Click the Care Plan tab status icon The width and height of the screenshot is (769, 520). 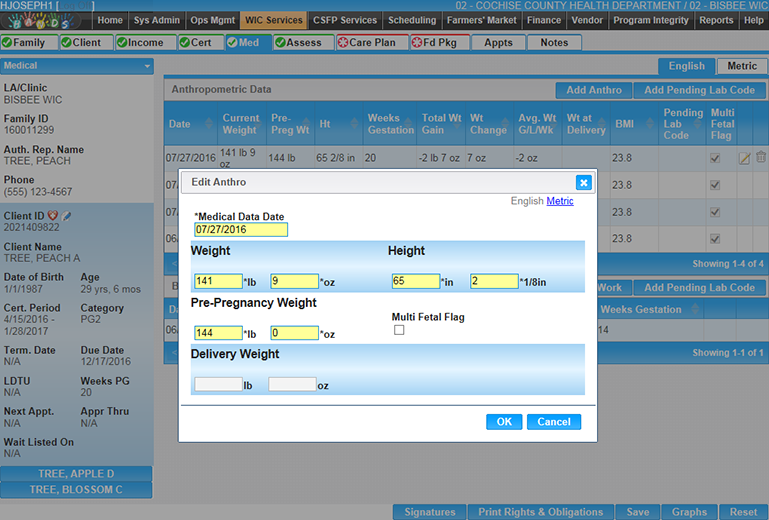[x=342, y=43]
